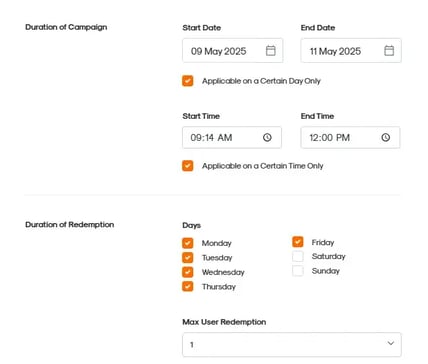Click the Saturday label text
The image size is (428, 364).
coord(329,256)
